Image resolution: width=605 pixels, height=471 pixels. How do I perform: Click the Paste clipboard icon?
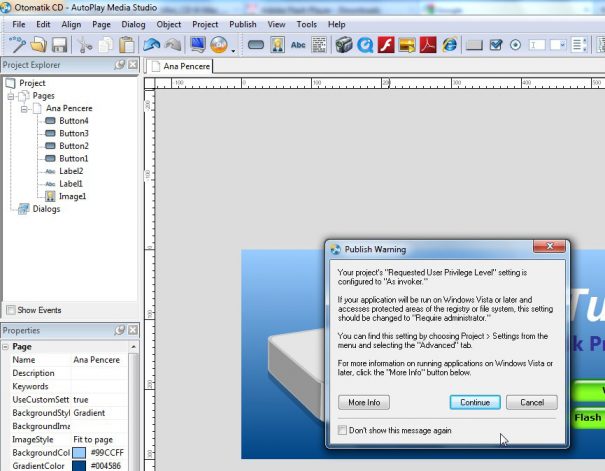[x=127, y=45]
